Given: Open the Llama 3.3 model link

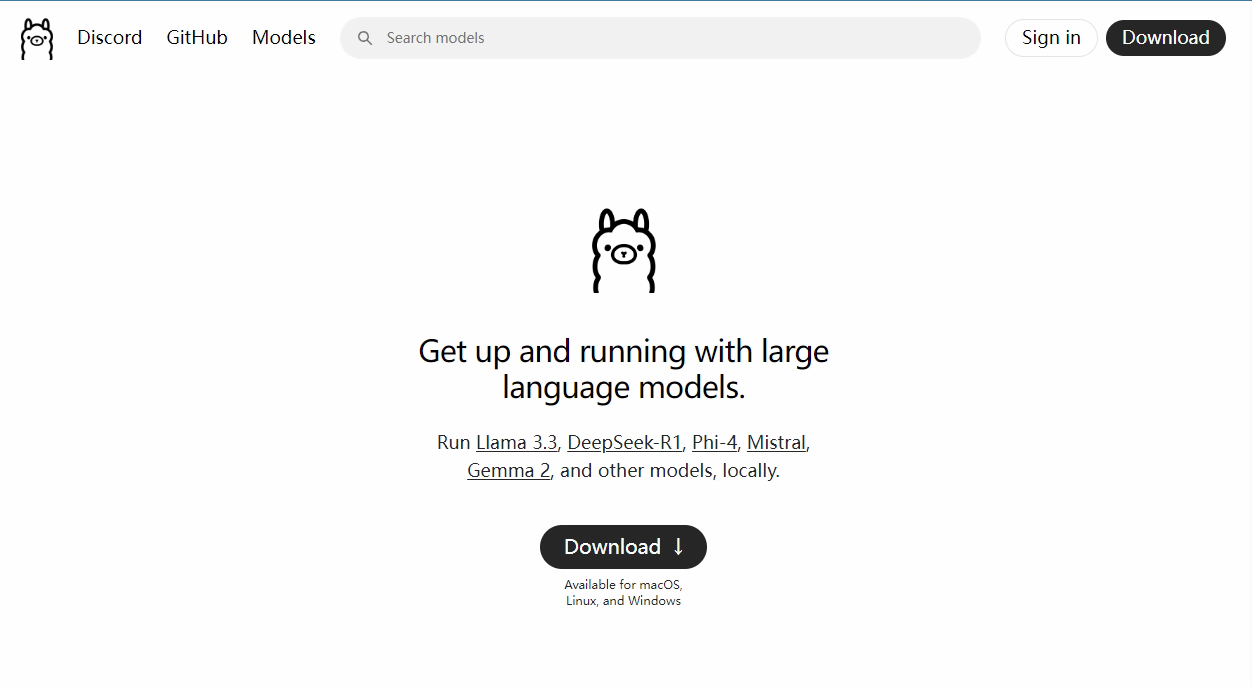Looking at the screenshot, I should tap(517, 442).
